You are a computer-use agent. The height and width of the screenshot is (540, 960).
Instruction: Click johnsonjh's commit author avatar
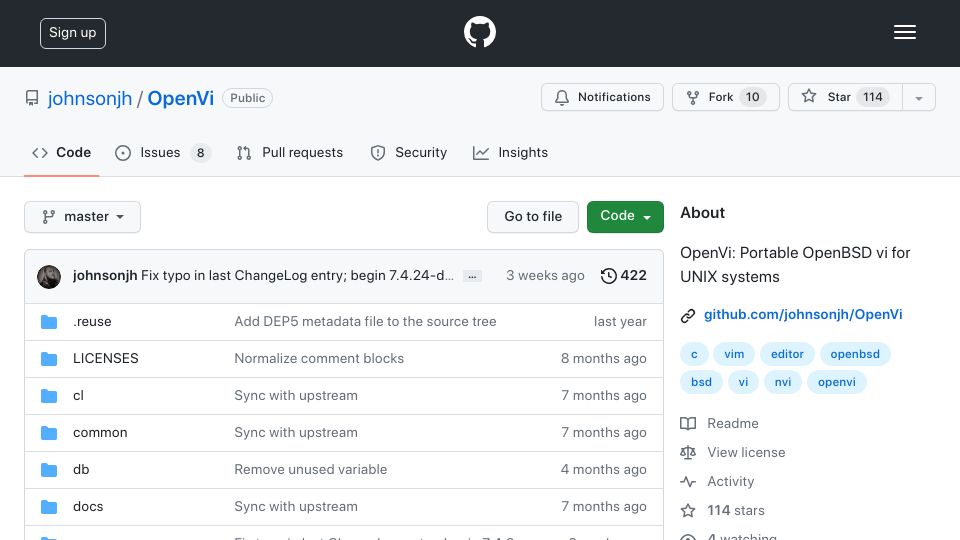[x=49, y=277]
